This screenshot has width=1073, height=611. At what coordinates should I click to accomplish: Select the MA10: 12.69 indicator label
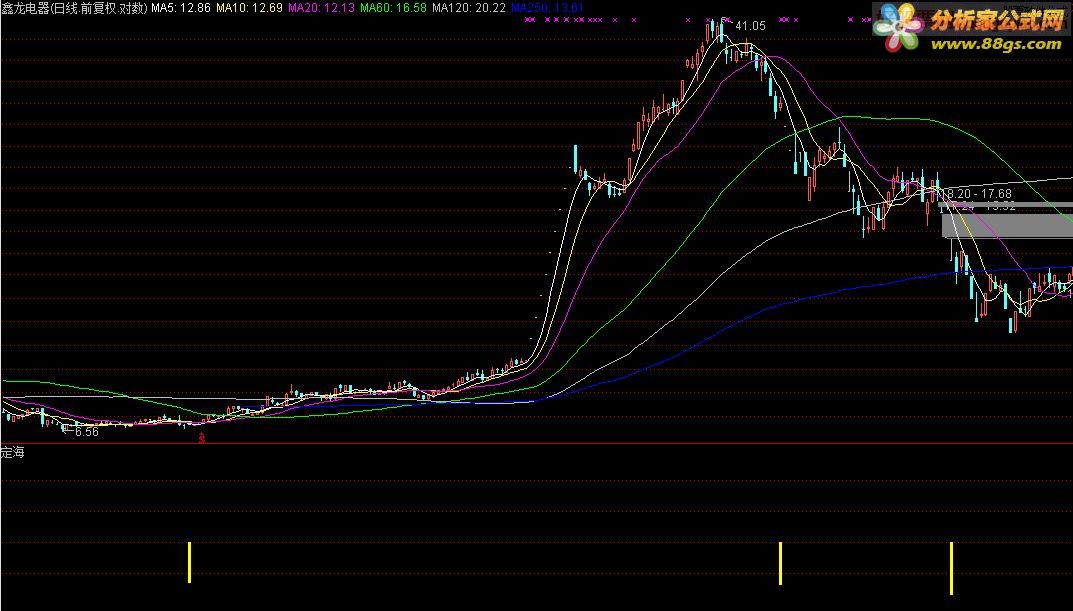pyautogui.click(x=248, y=8)
